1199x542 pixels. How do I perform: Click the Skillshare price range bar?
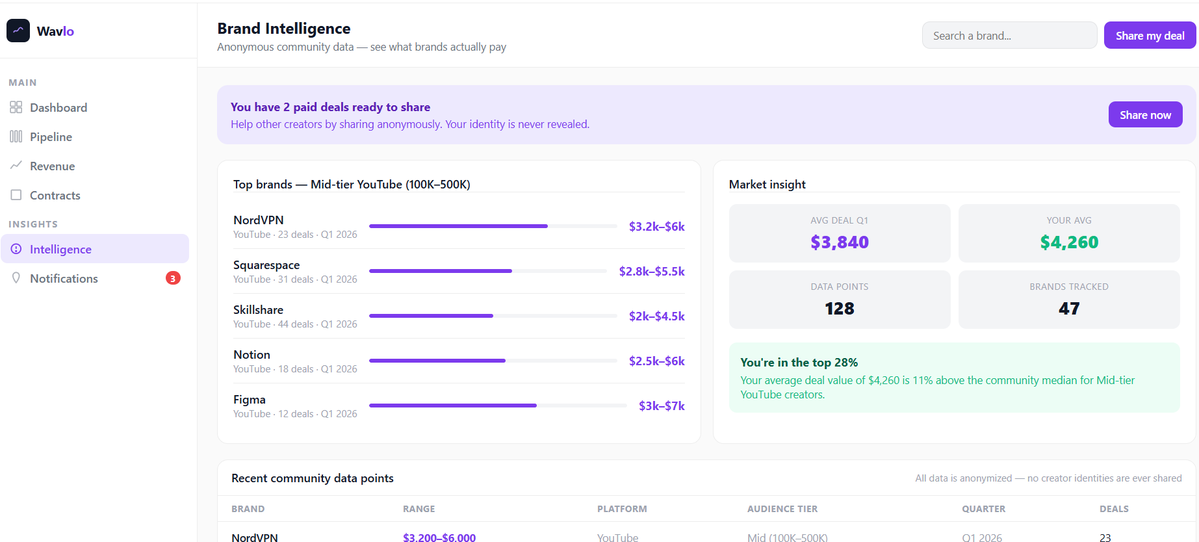[492, 316]
